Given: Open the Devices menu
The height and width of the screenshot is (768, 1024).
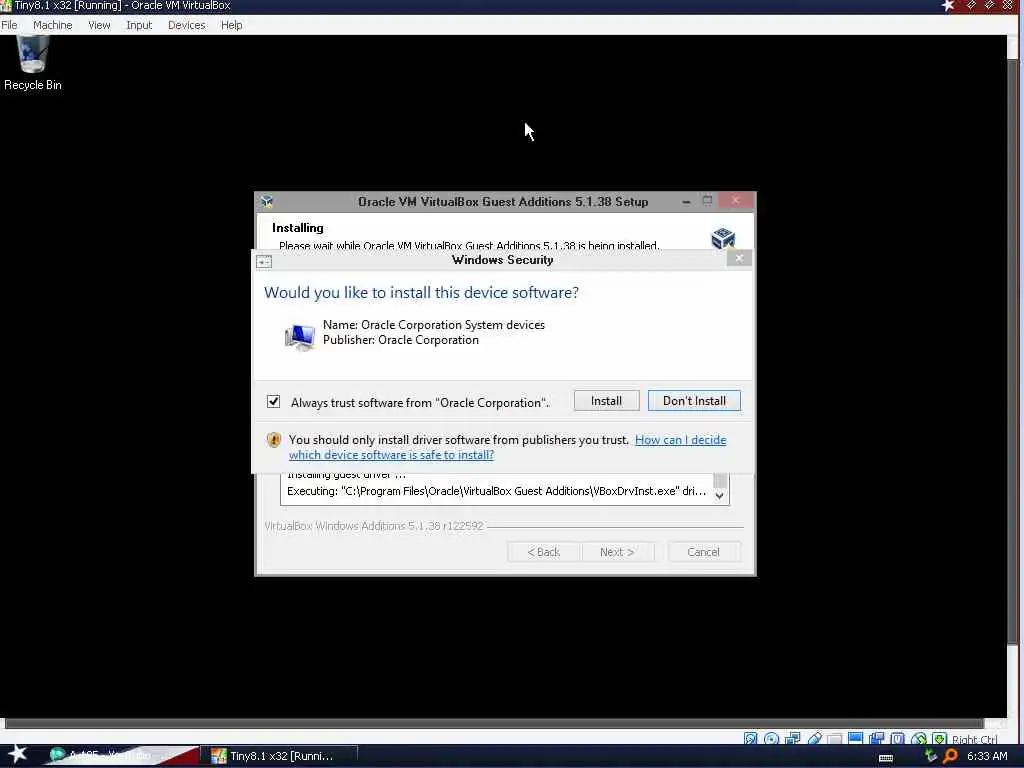Looking at the screenshot, I should [186, 25].
